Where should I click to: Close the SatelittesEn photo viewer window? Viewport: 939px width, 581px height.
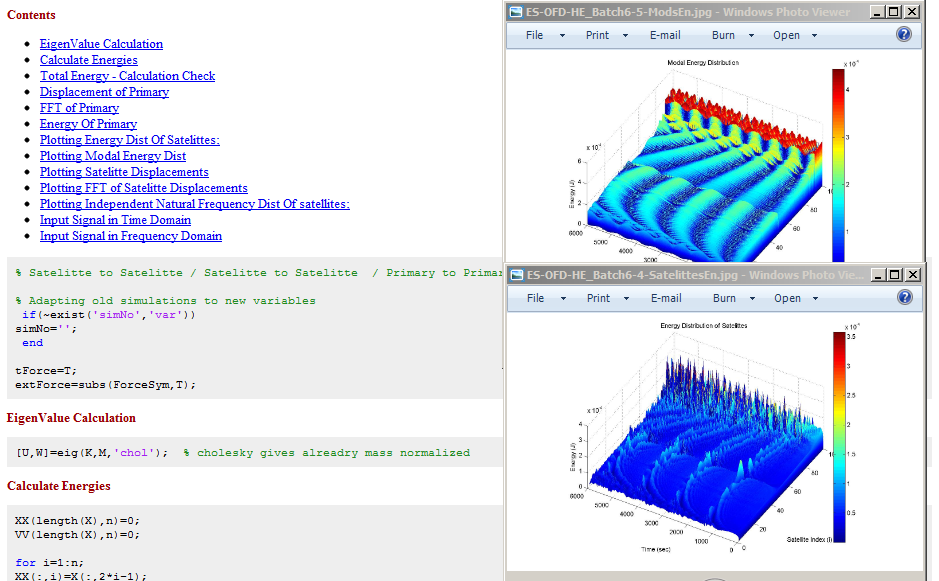913,275
